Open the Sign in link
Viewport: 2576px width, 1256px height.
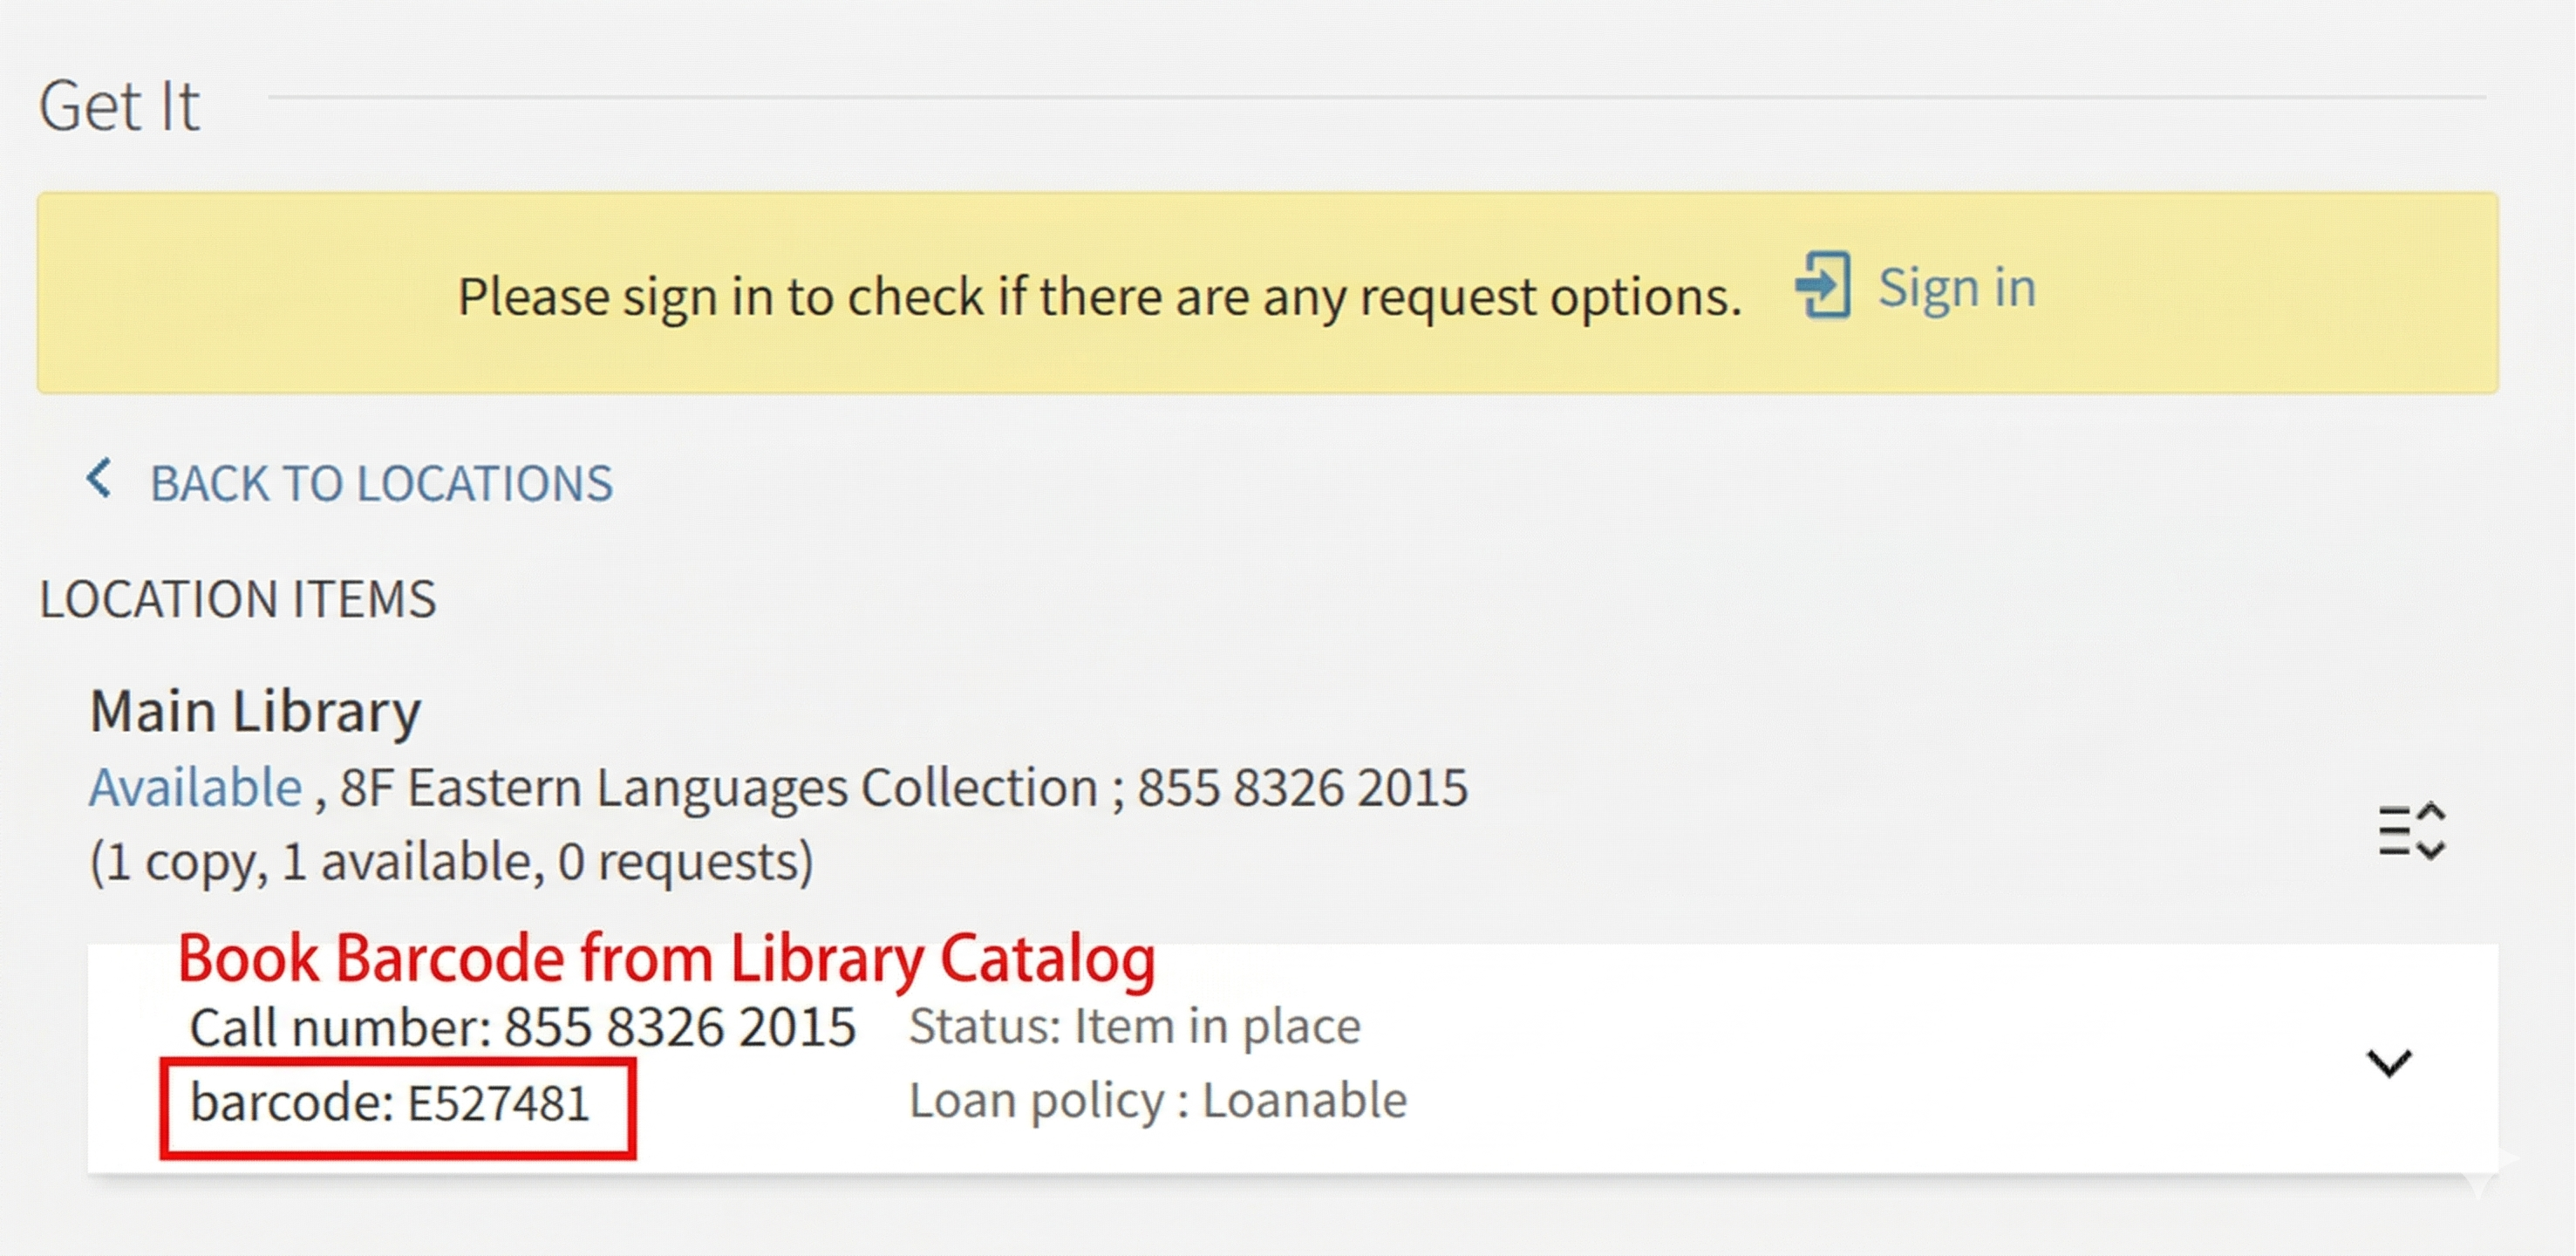[1956, 288]
